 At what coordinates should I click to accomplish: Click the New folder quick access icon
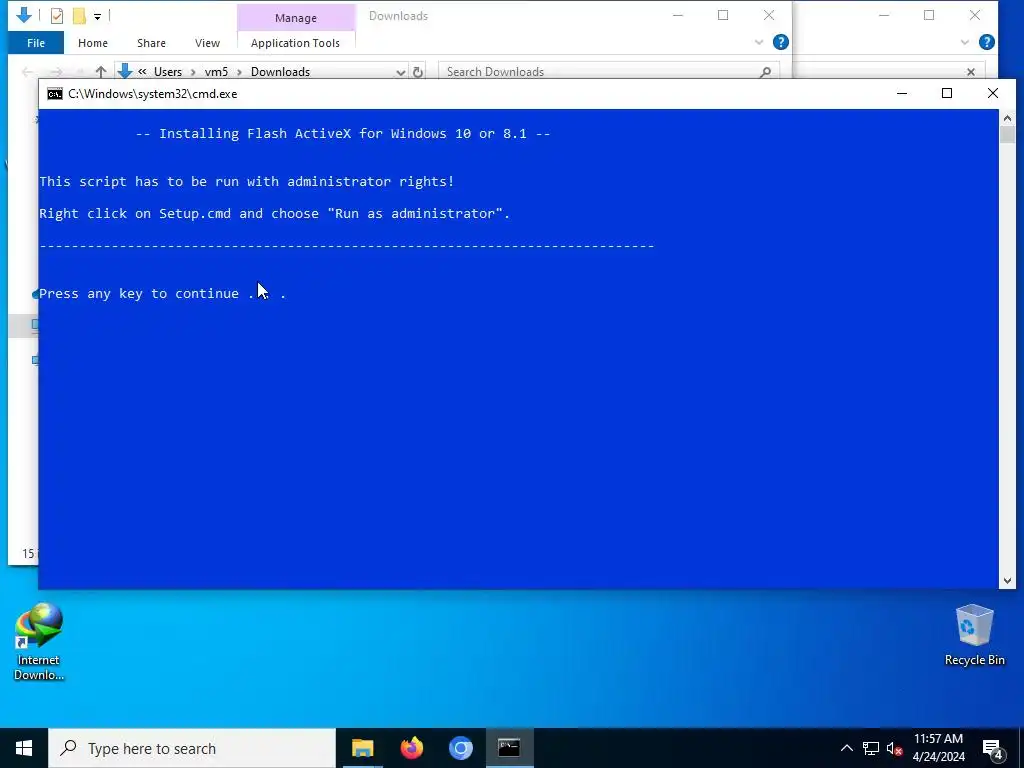pyautogui.click(x=79, y=16)
